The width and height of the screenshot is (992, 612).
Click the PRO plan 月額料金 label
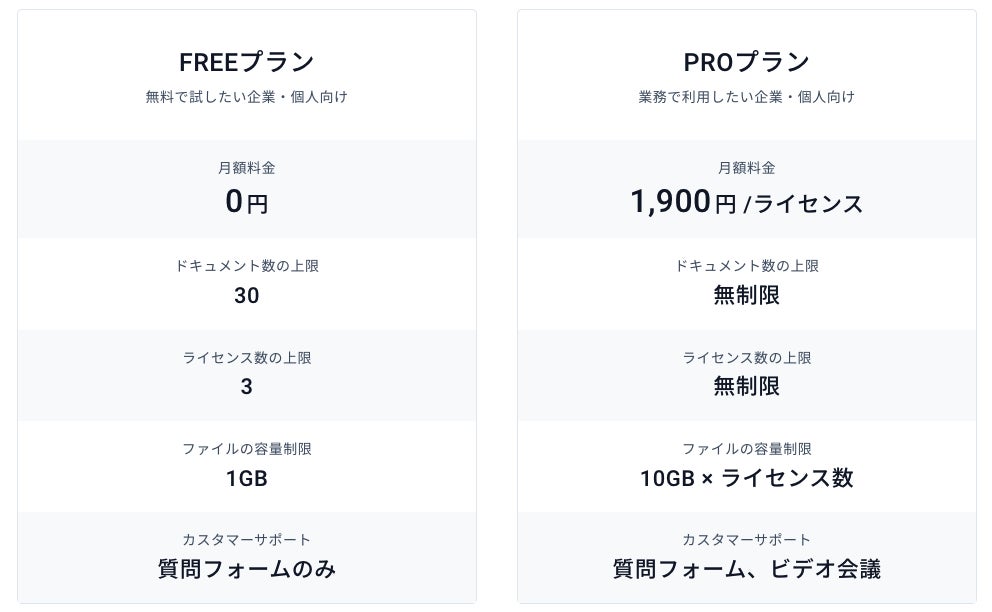pyautogui.click(x=746, y=168)
